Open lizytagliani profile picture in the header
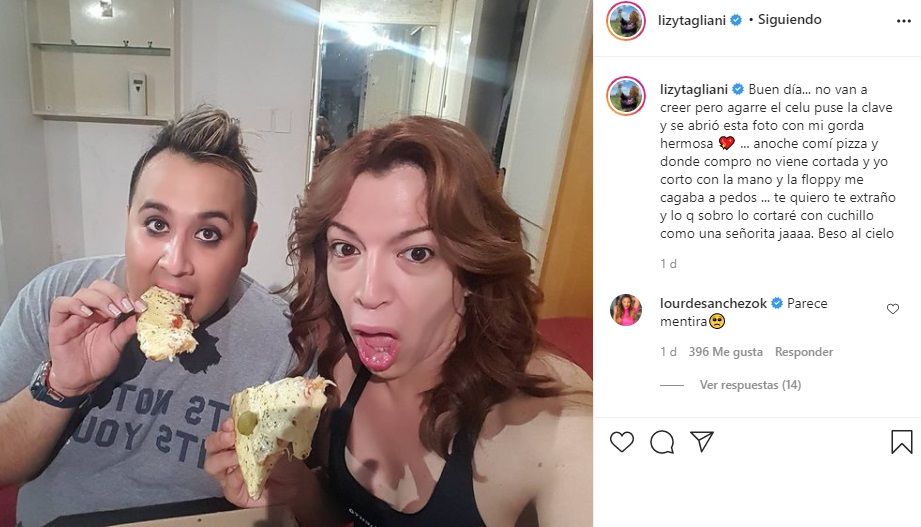 (626, 21)
